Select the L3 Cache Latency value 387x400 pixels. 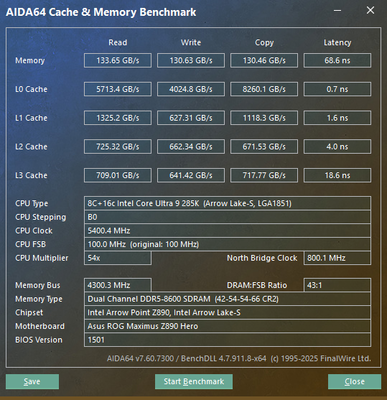pyautogui.click(x=337, y=175)
